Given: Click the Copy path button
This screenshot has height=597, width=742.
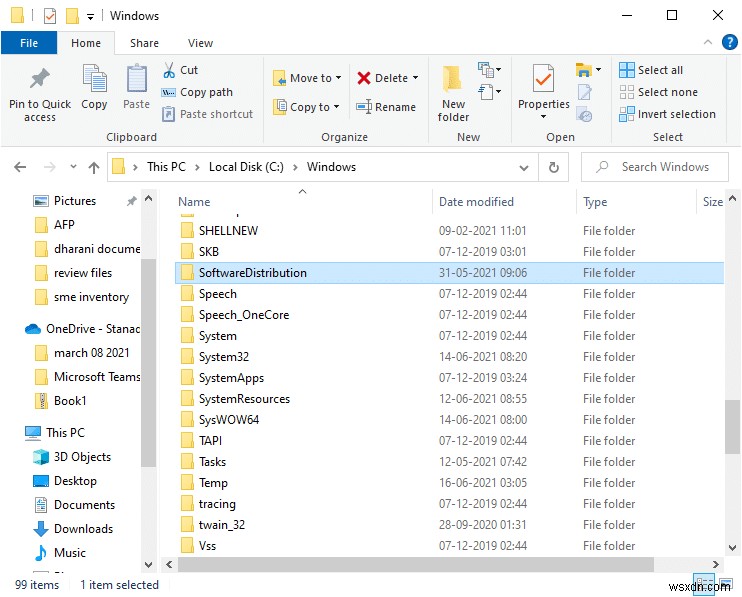Looking at the screenshot, I should tap(197, 92).
